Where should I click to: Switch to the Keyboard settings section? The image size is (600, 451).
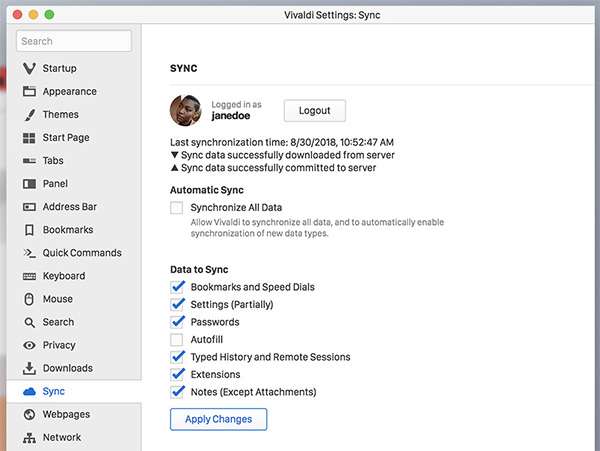[63, 276]
